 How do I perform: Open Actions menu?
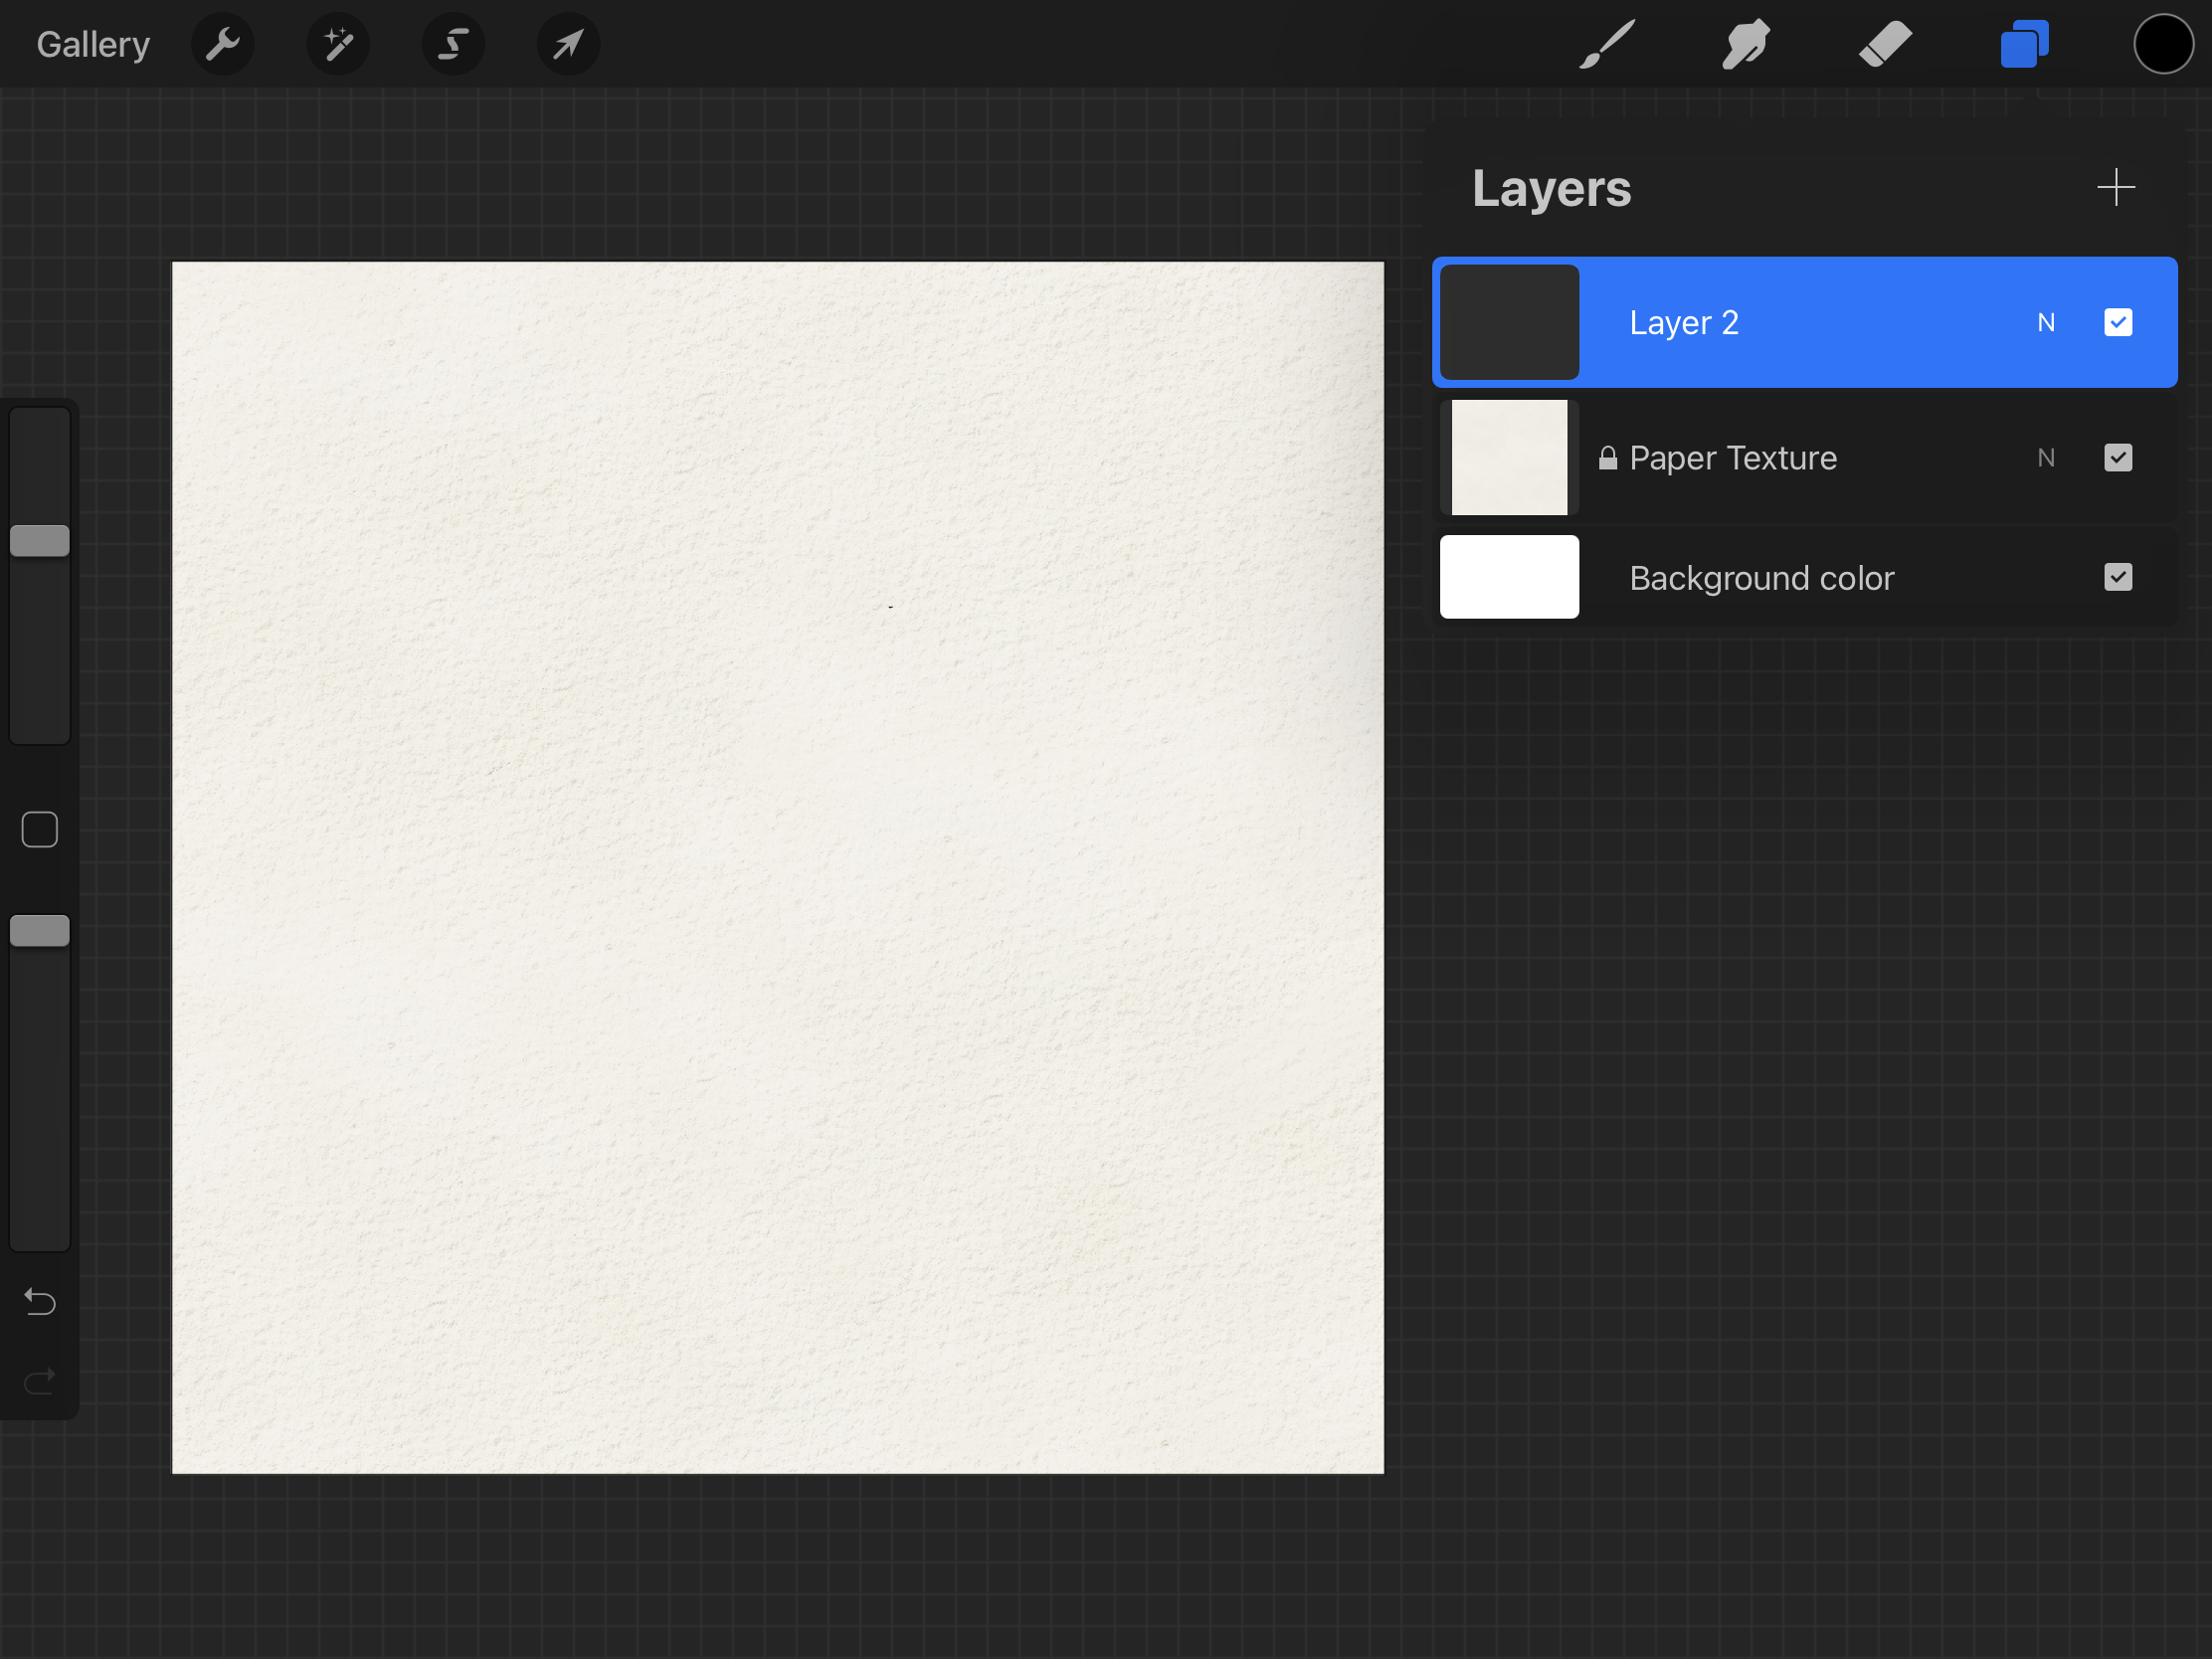coord(223,42)
